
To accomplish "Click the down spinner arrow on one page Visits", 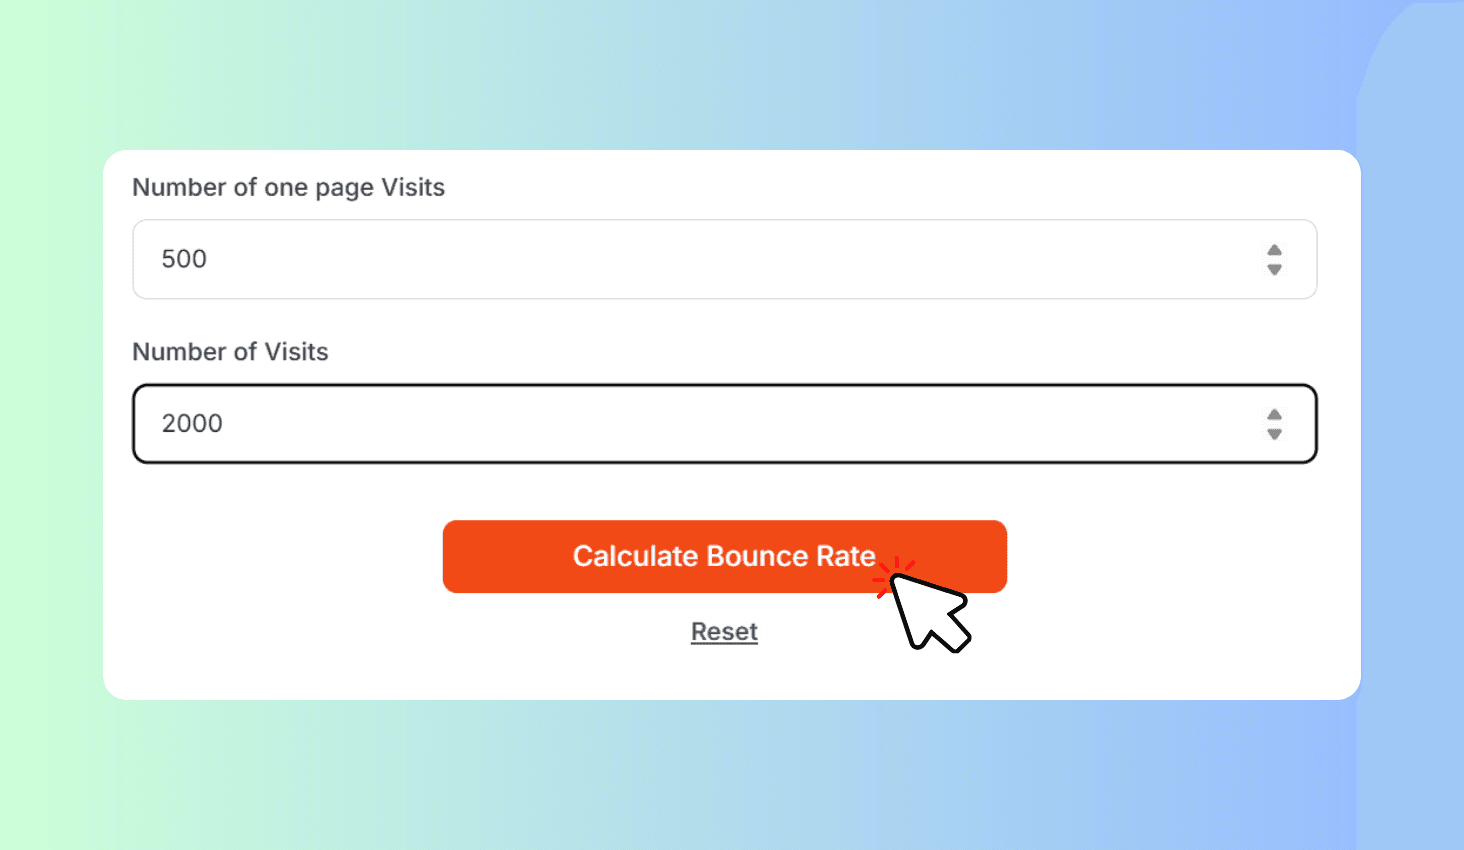I will click(x=1274, y=267).
